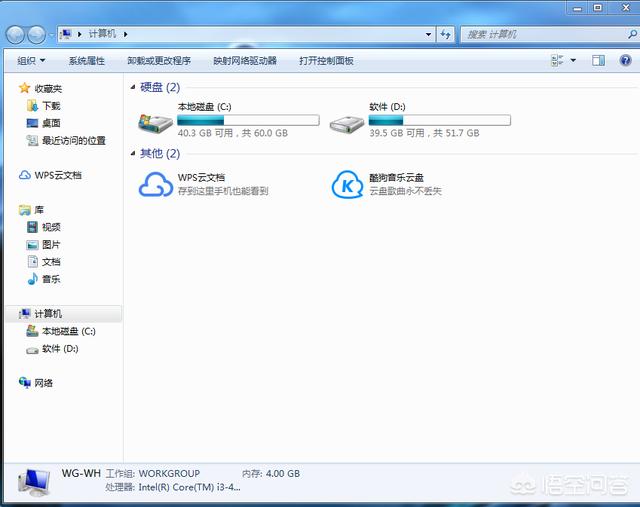
Task: Click the text 40.3 GB 可用，共 60.0 GB
Action: click(x=233, y=133)
